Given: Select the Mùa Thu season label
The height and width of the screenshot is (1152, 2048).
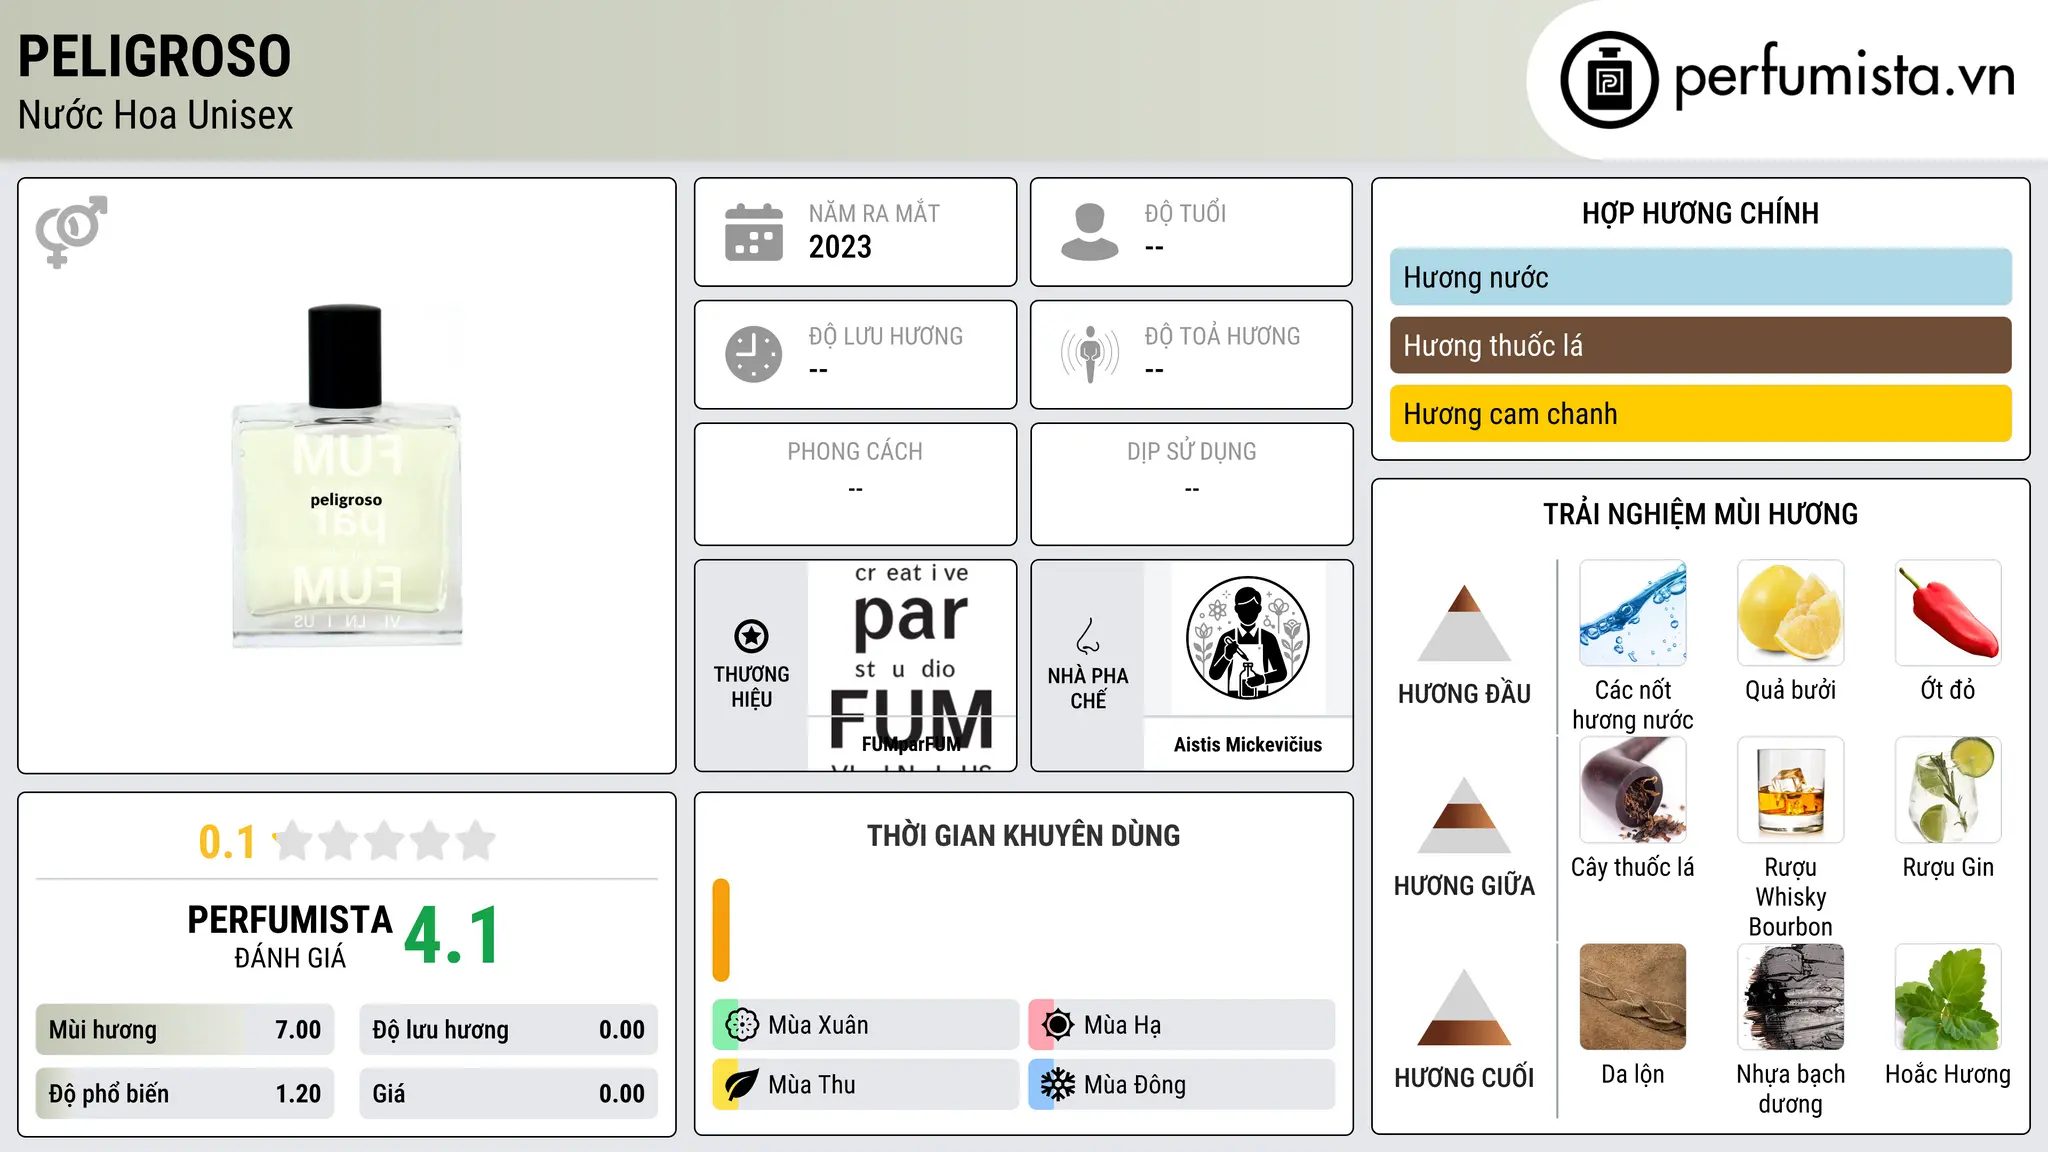Looking at the screenshot, I should [812, 1085].
